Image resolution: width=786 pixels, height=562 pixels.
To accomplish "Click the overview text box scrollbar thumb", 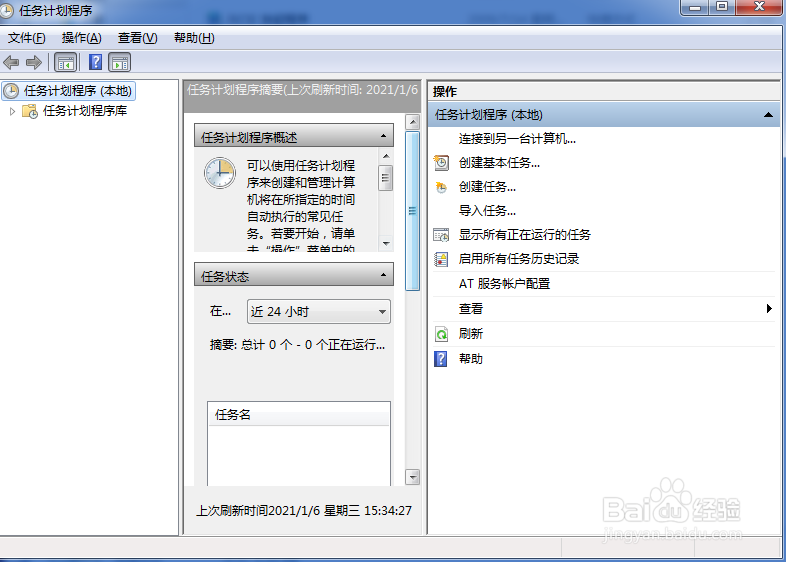I will (x=385, y=178).
